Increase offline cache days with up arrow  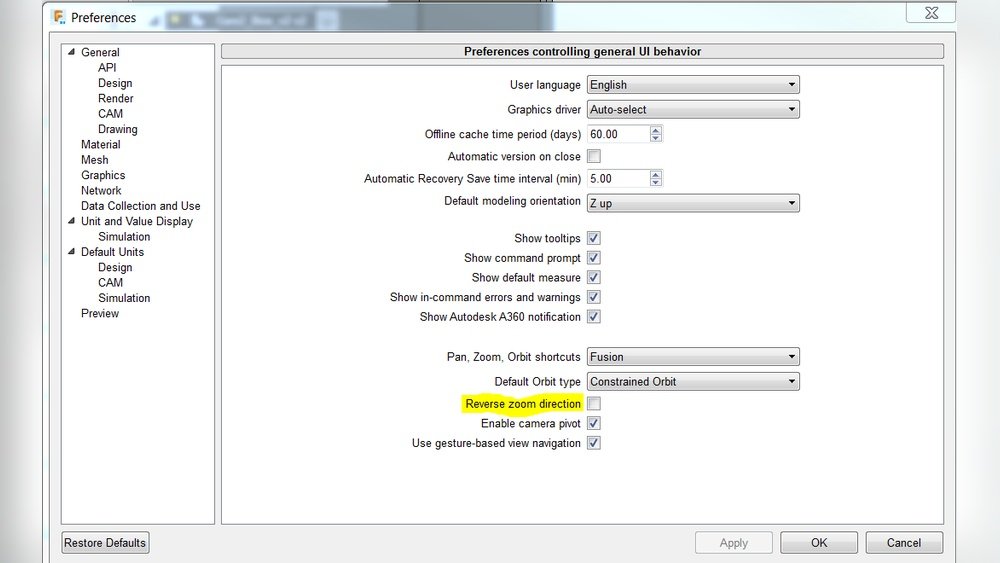pos(656,130)
